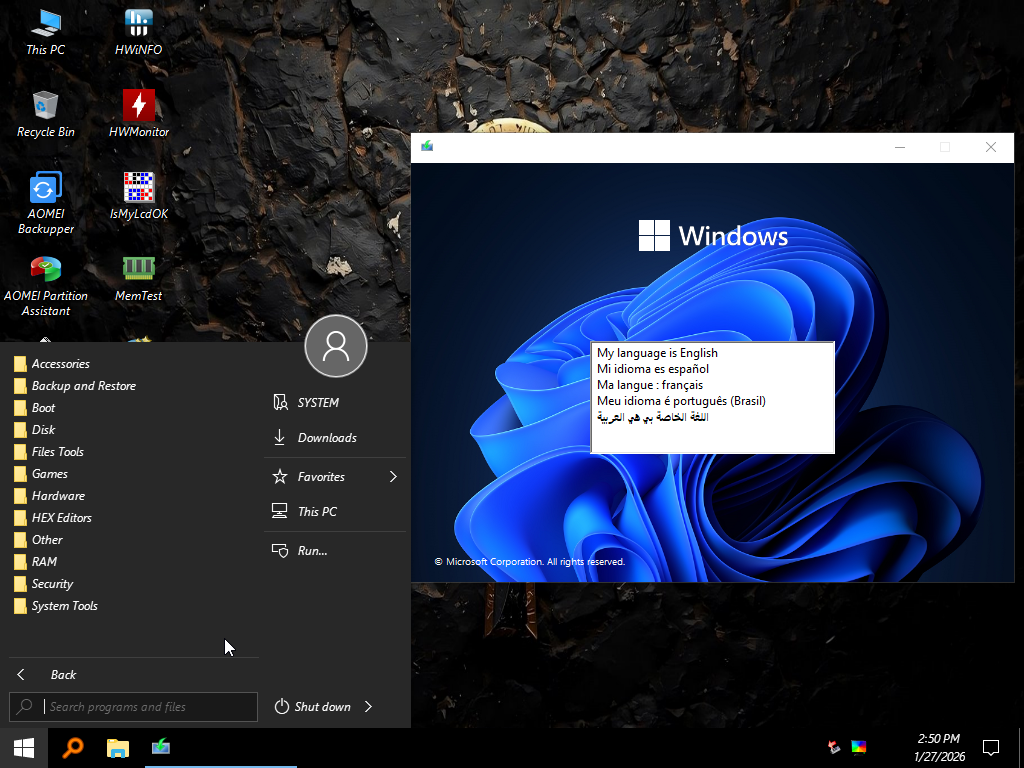Open Run... from the Start menu
This screenshot has height=768, width=1024.
pyautogui.click(x=310, y=550)
